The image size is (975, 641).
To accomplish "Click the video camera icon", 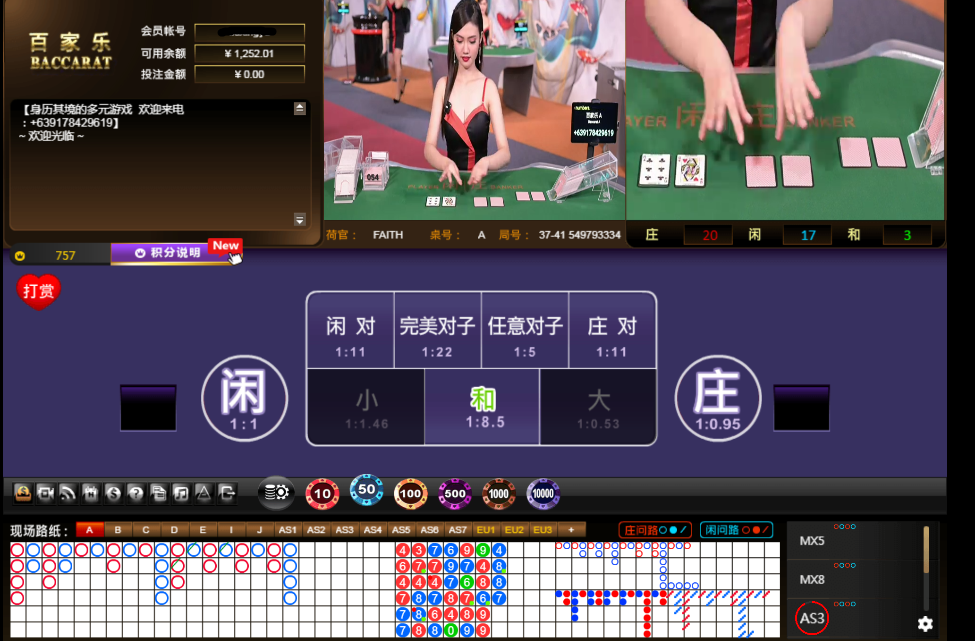I will pyautogui.click(x=45, y=493).
